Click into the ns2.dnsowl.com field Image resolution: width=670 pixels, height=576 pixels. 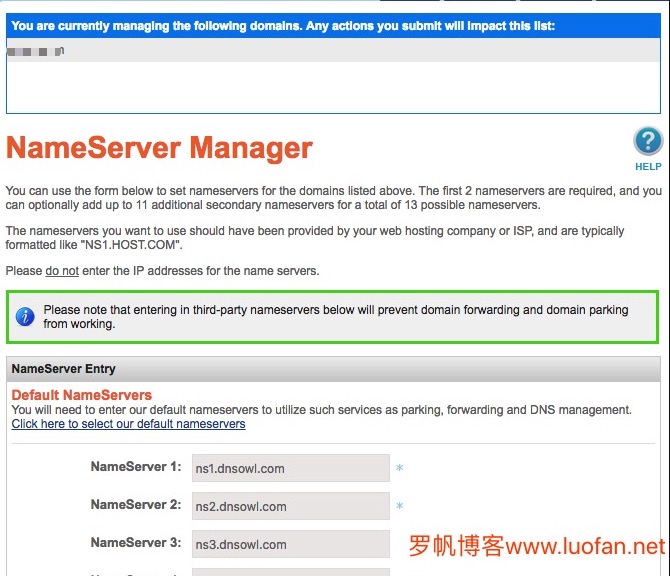(x=291, y=506)
